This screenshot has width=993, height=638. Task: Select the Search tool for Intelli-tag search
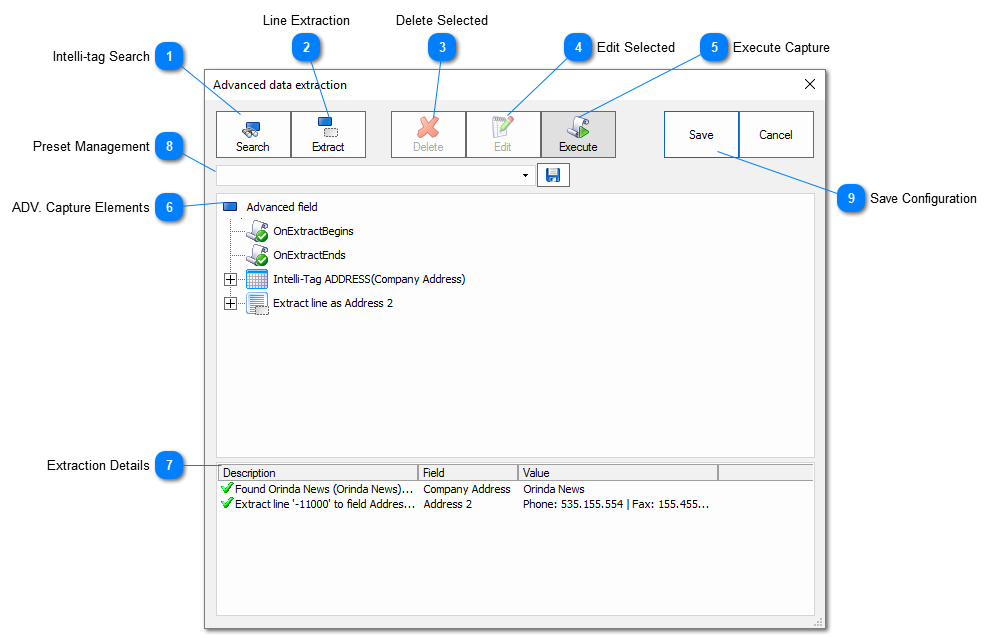click(x=253, y=134)
